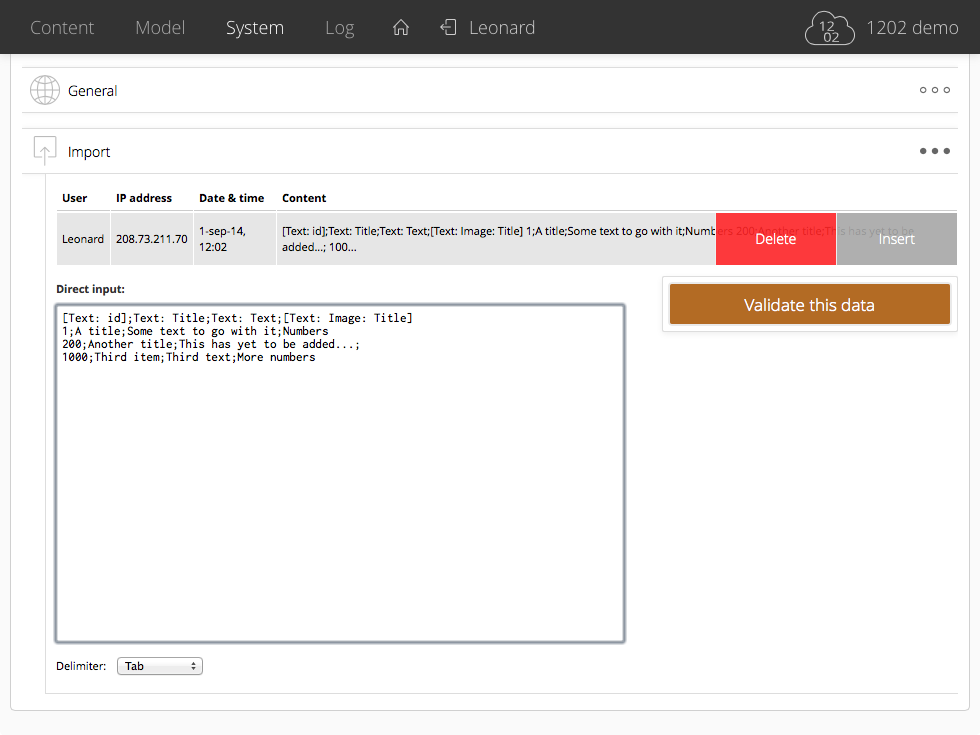Click the logout icon beside Leonard

[449, 28]
